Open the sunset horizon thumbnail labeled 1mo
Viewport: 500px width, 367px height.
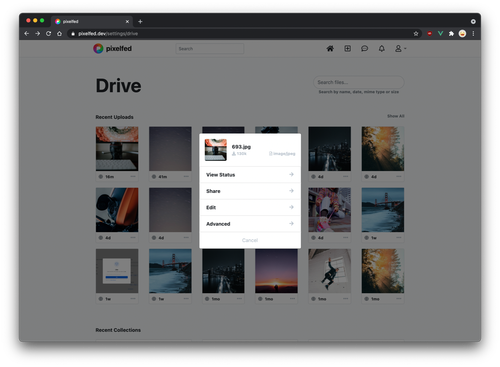[276, 271]
